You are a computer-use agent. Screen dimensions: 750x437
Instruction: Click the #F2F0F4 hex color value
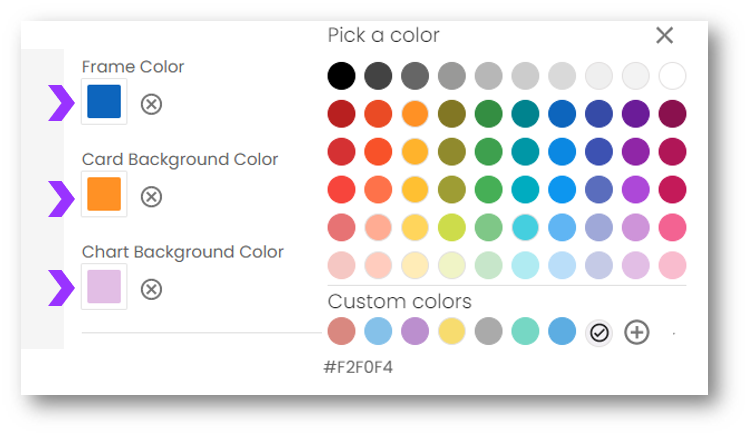click(358, 367)
